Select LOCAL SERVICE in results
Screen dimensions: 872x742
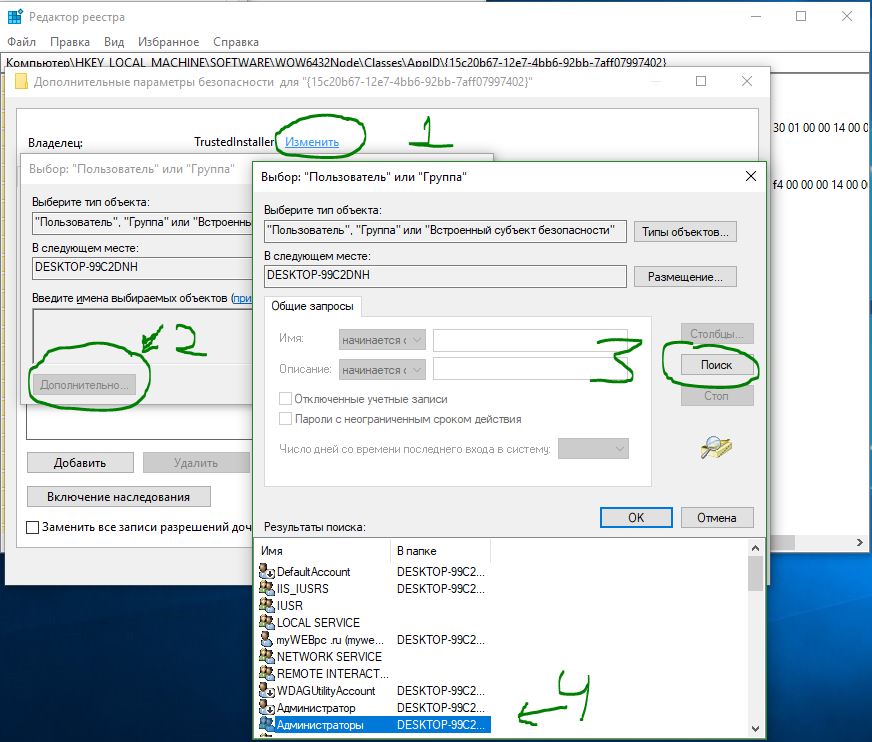(318, 622)
